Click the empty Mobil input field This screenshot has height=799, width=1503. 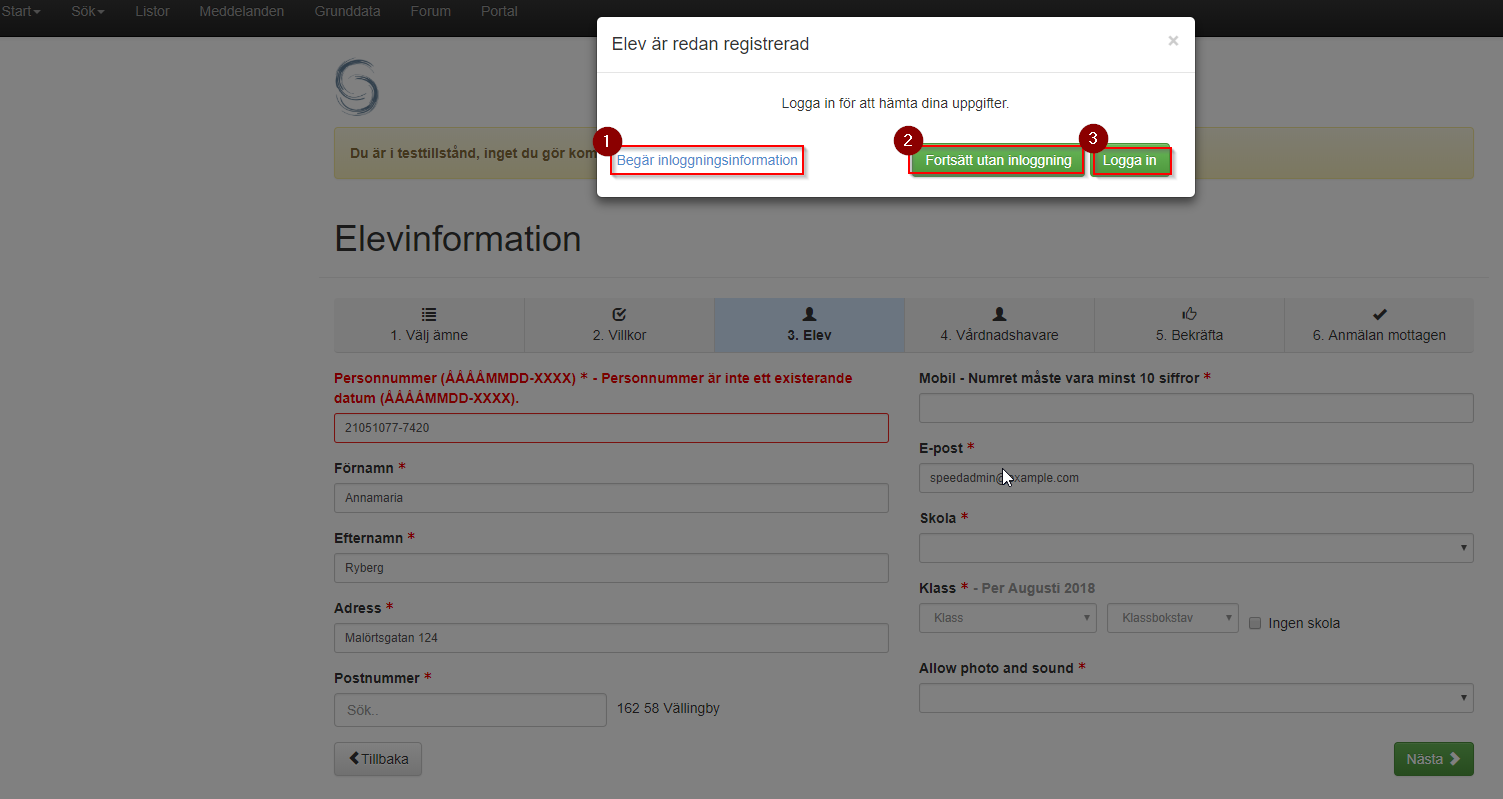pyautogui.click(x=1196, y=408)
